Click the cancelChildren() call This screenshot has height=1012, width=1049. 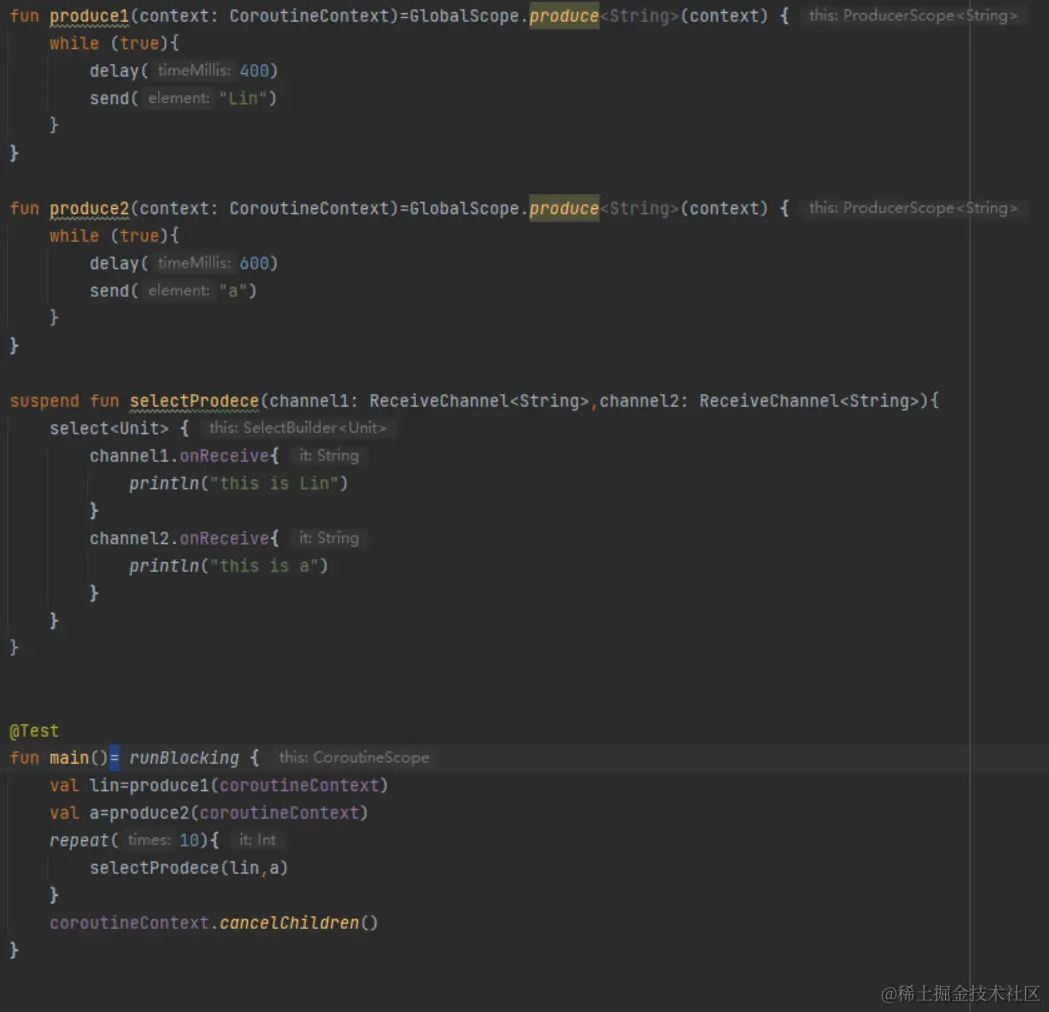(x=298, y=923)
